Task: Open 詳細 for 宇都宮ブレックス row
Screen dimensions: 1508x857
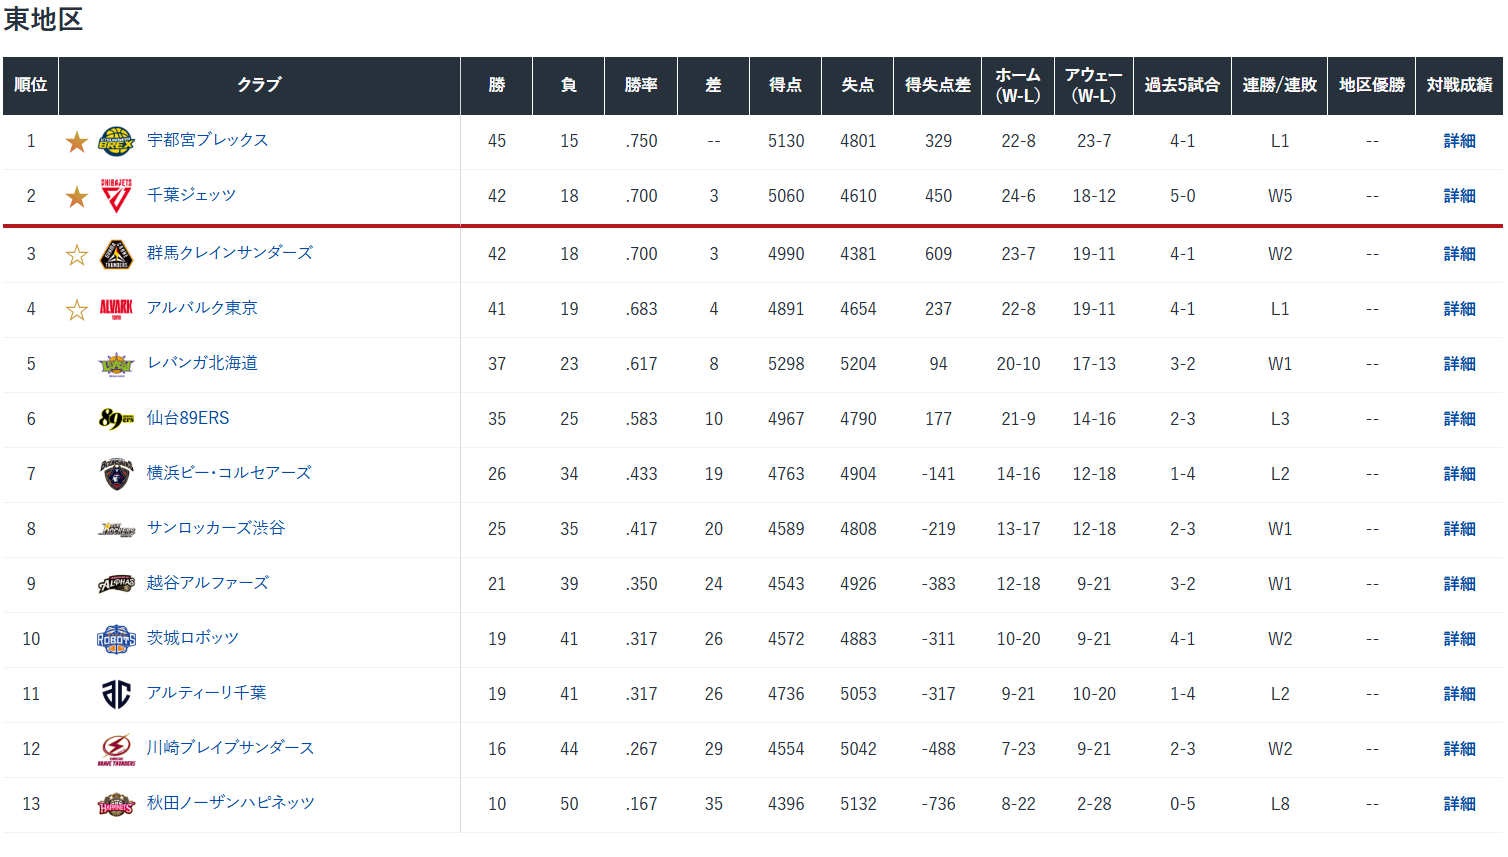Action: click(x=1459, y=141)
